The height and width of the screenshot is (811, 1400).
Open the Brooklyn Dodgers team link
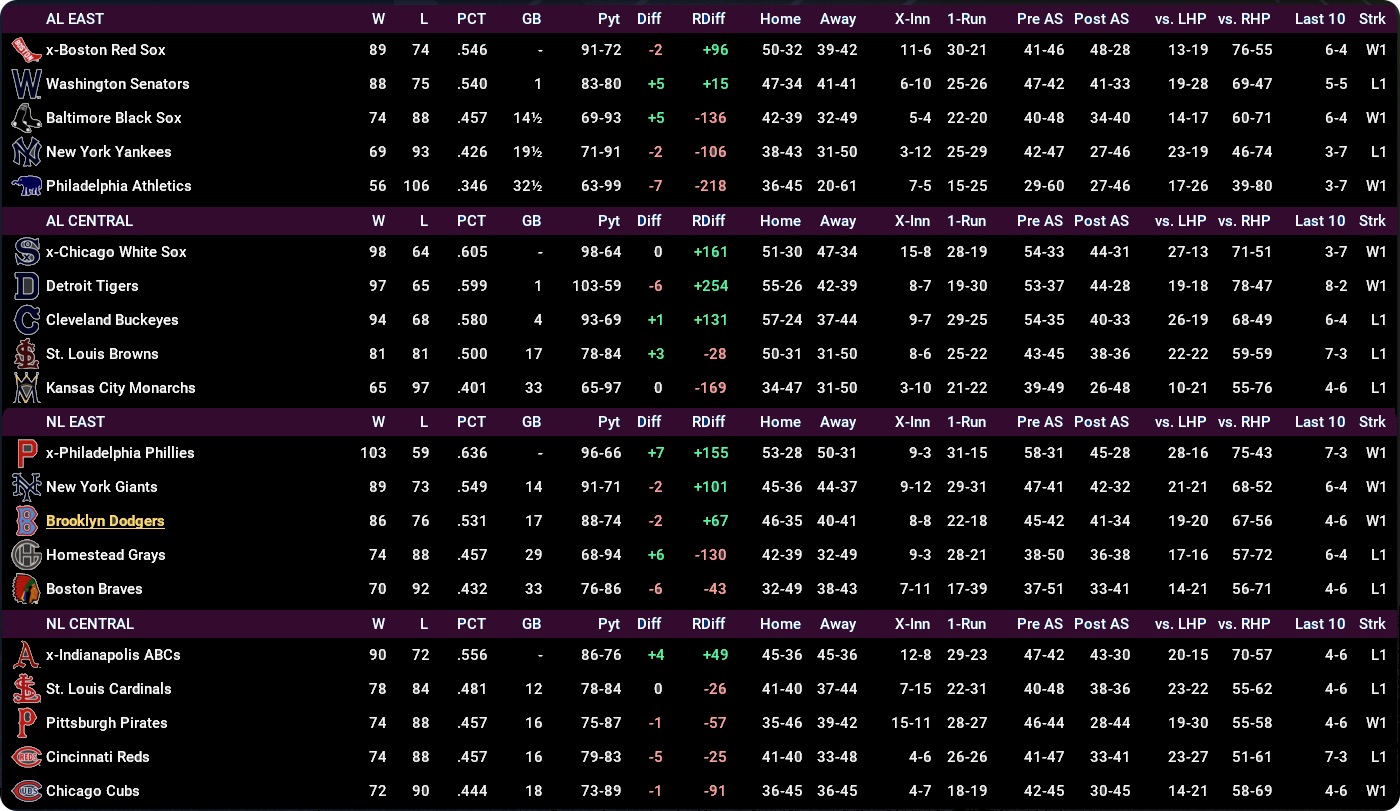[x=105, y=521]
